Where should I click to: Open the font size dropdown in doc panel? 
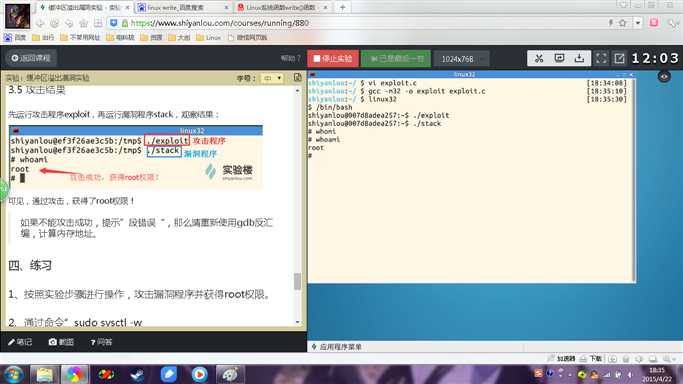pos(272,78)
